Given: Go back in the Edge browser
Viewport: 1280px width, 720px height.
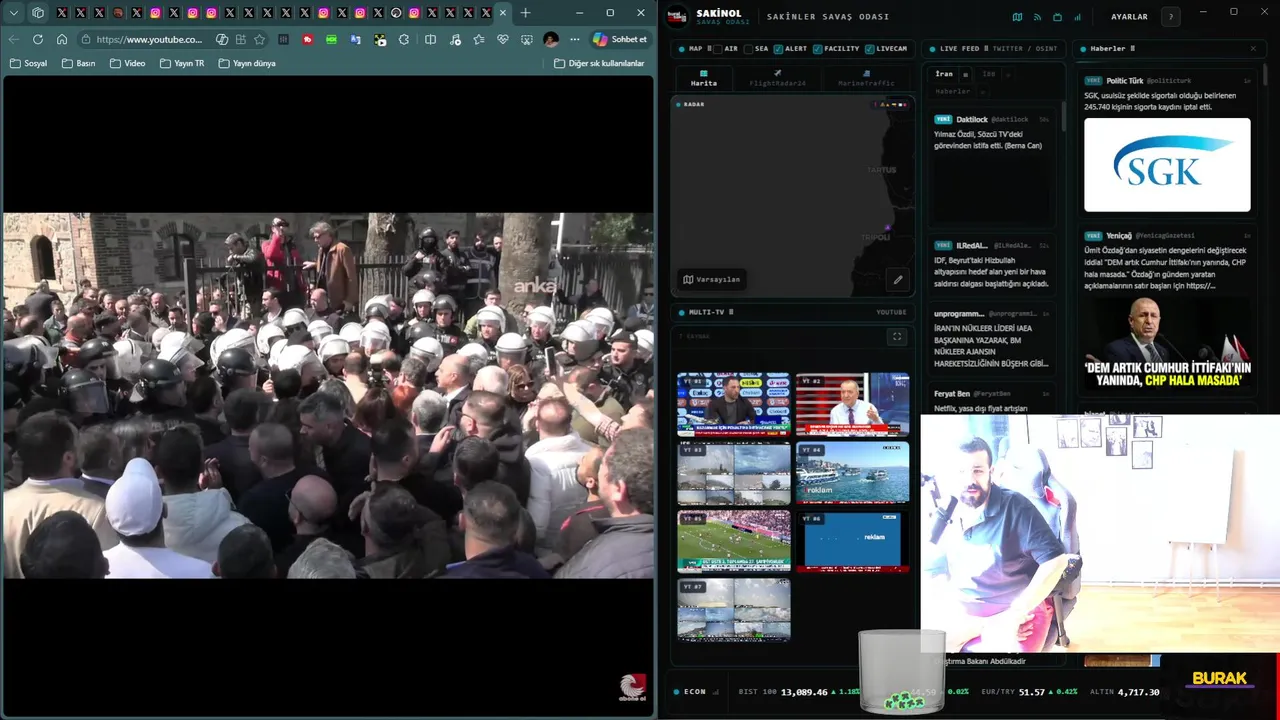Looking at the screenshot, I should [x=14, y=39].
